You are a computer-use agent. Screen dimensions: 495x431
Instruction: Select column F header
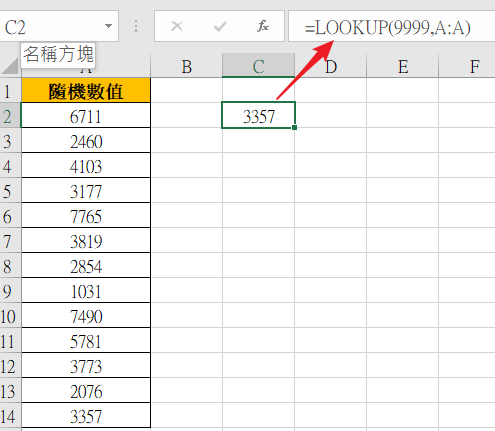click(467, 66)
